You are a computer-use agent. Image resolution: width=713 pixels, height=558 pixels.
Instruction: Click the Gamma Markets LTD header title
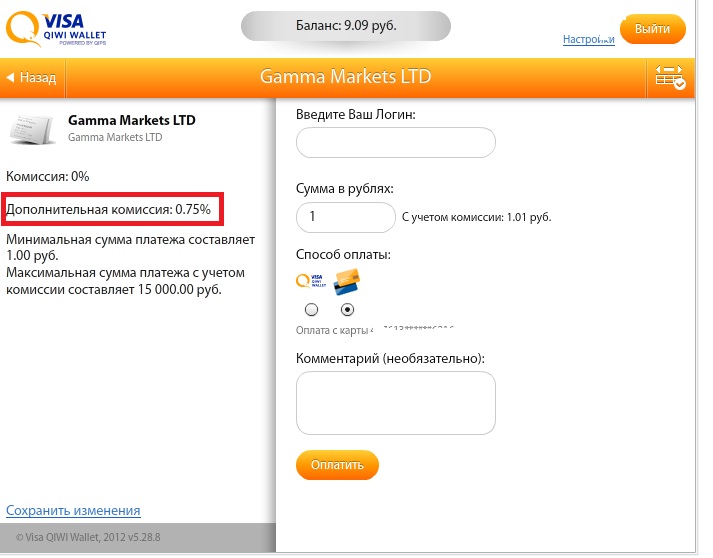click(x=346, y=76)
